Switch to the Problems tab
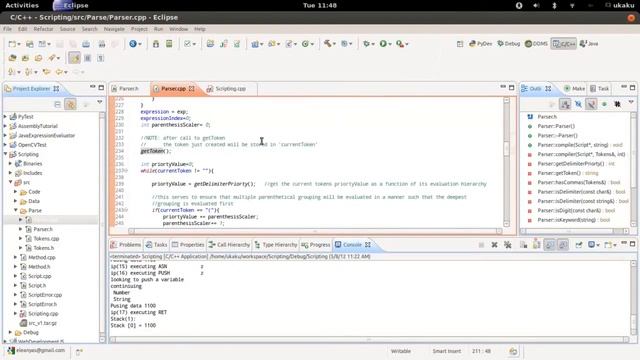The height and width of the screenshot is (360, 640). (126, 244)
